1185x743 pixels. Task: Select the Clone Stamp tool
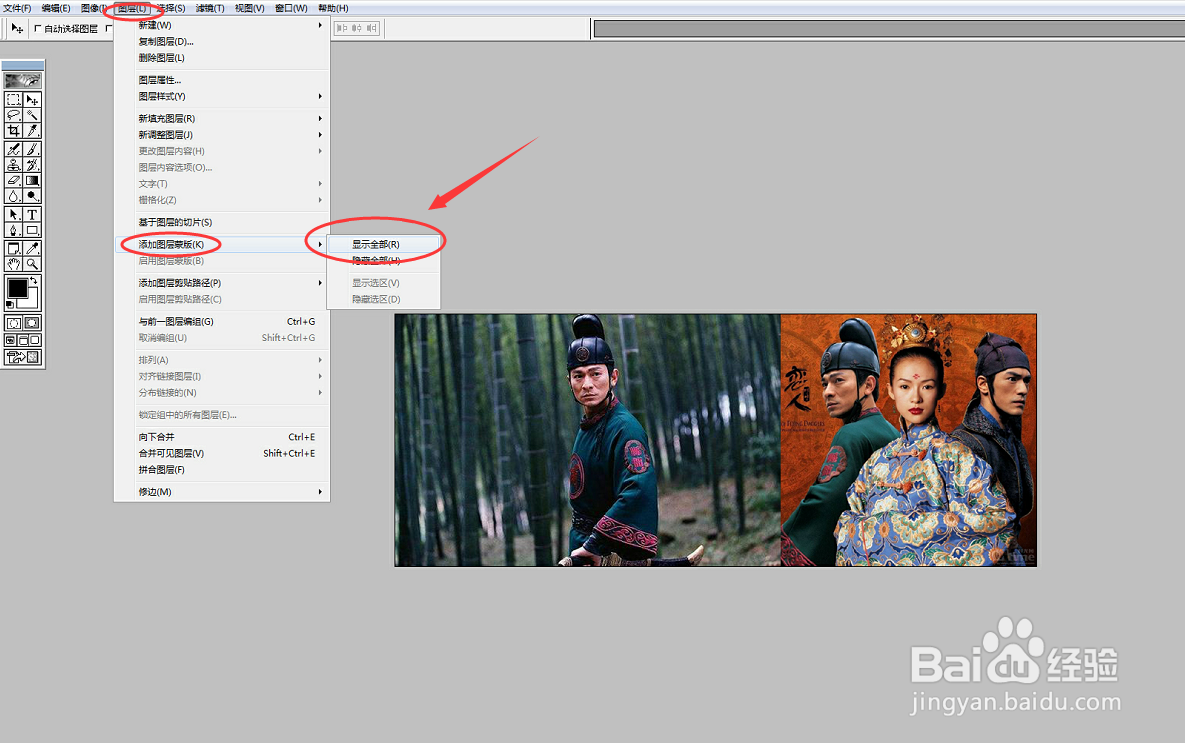click(14, 165)
